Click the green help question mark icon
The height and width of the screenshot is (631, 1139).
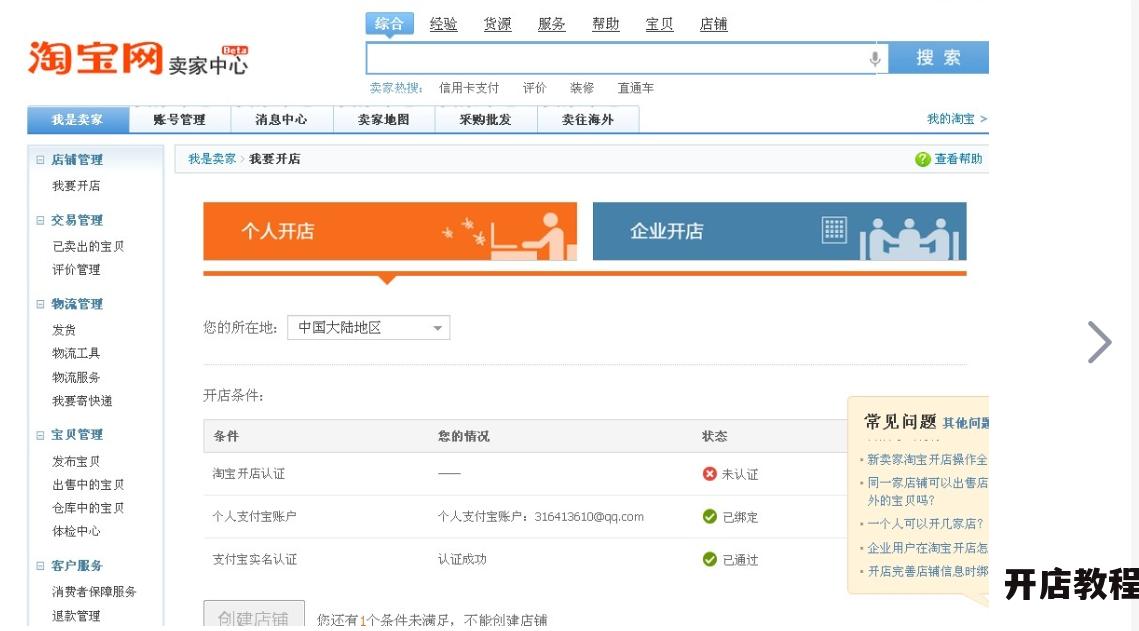pyautogui.click(x=923, y=159)
